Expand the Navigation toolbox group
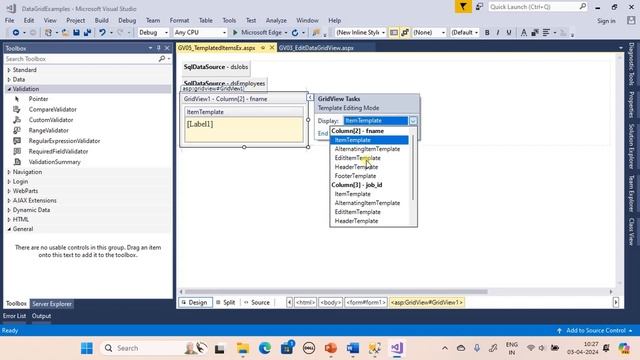Viewport: 640px width, 360px height. [x=9, y=172]
